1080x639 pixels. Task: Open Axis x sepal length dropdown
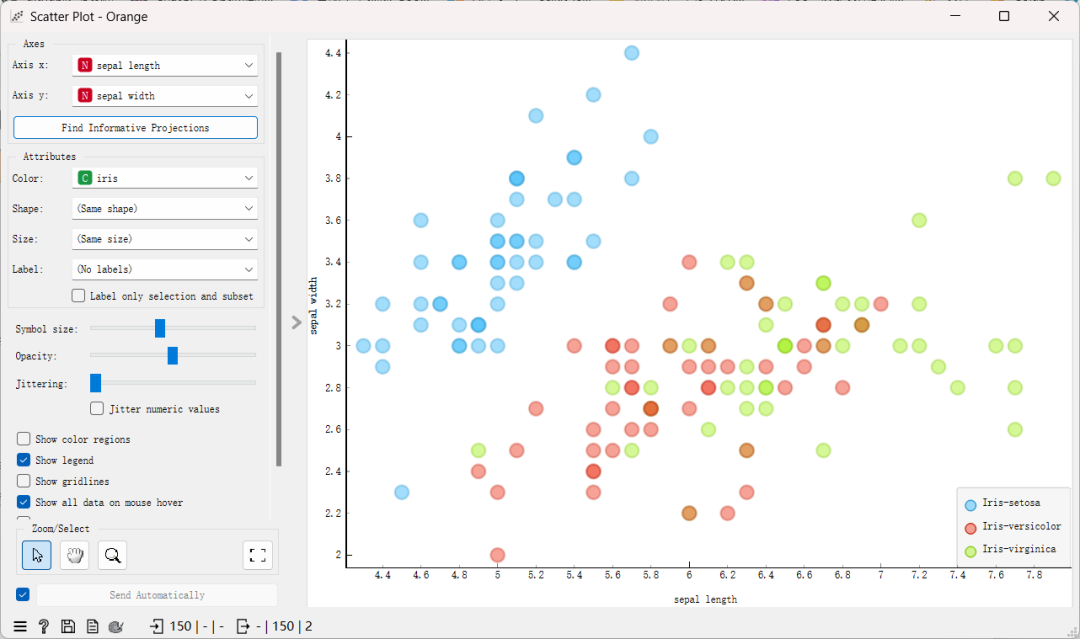(x=165, y=65)
